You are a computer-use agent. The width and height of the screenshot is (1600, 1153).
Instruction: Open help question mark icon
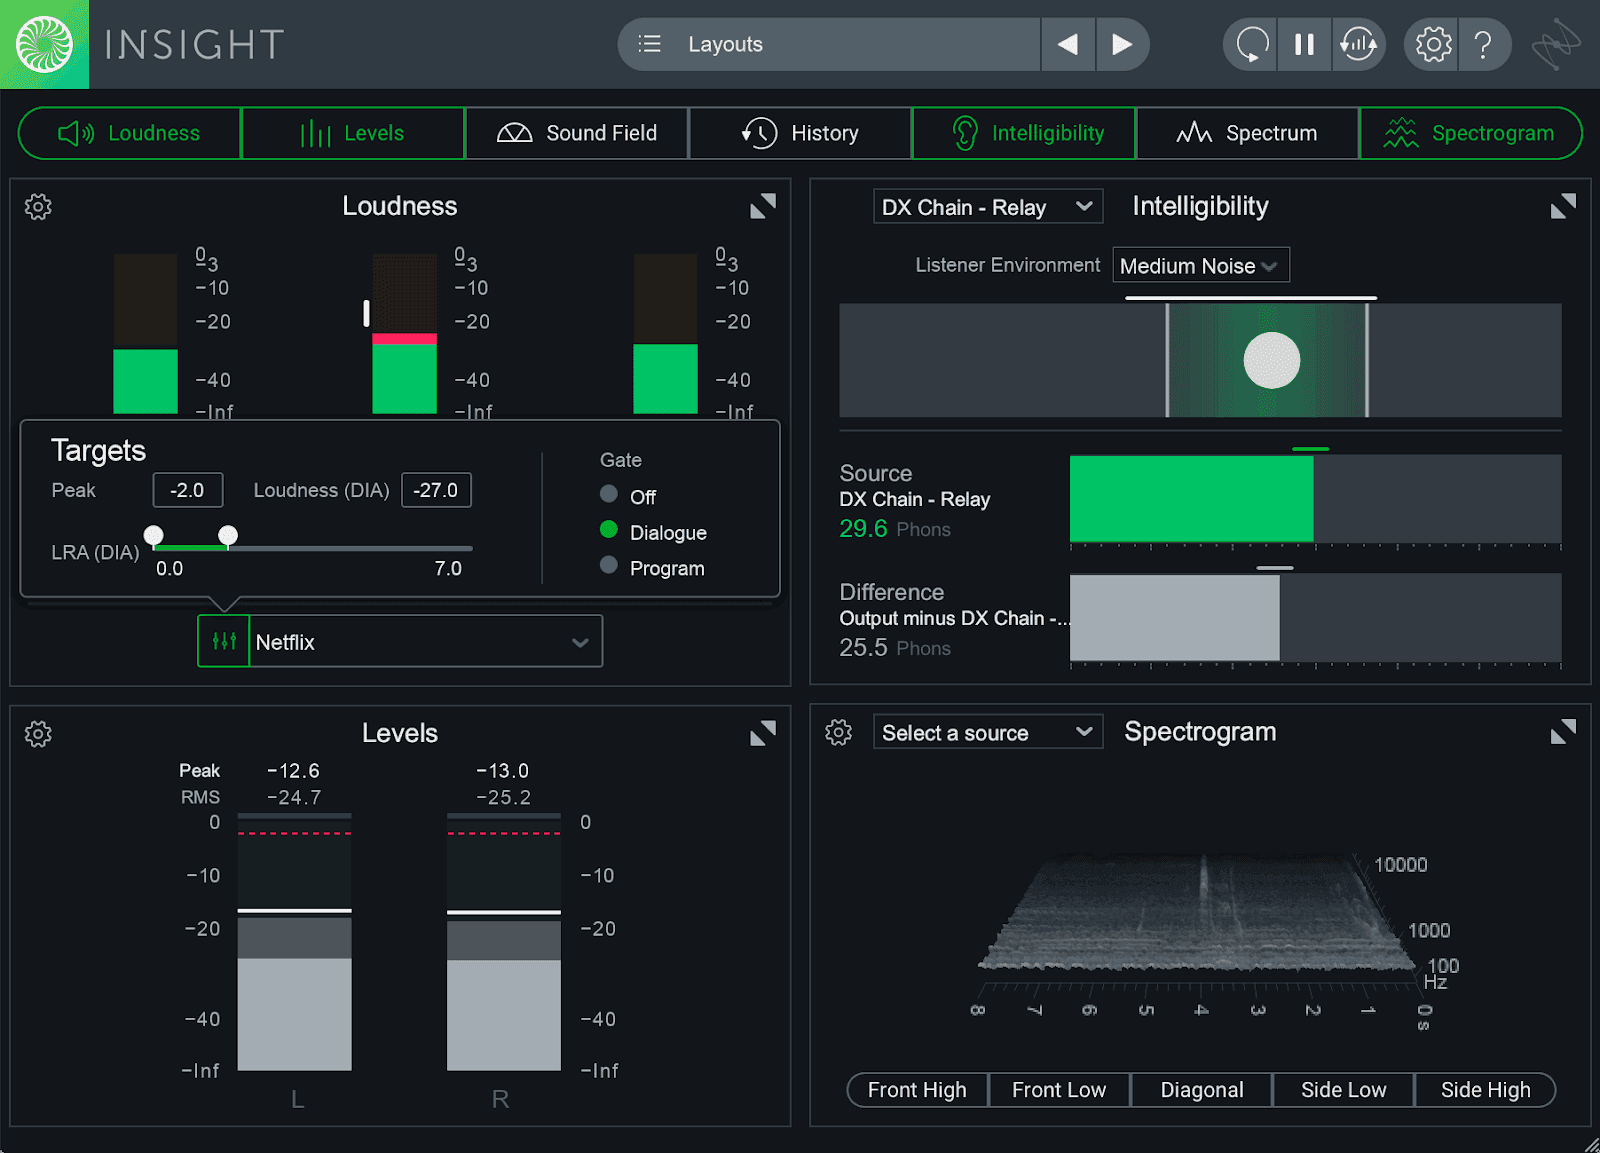coord(1484,44)
